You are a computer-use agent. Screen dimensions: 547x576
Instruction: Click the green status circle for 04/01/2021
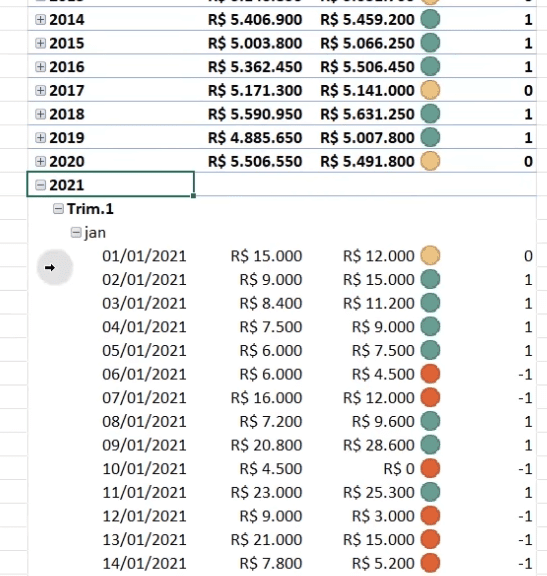tap(430, 327)
